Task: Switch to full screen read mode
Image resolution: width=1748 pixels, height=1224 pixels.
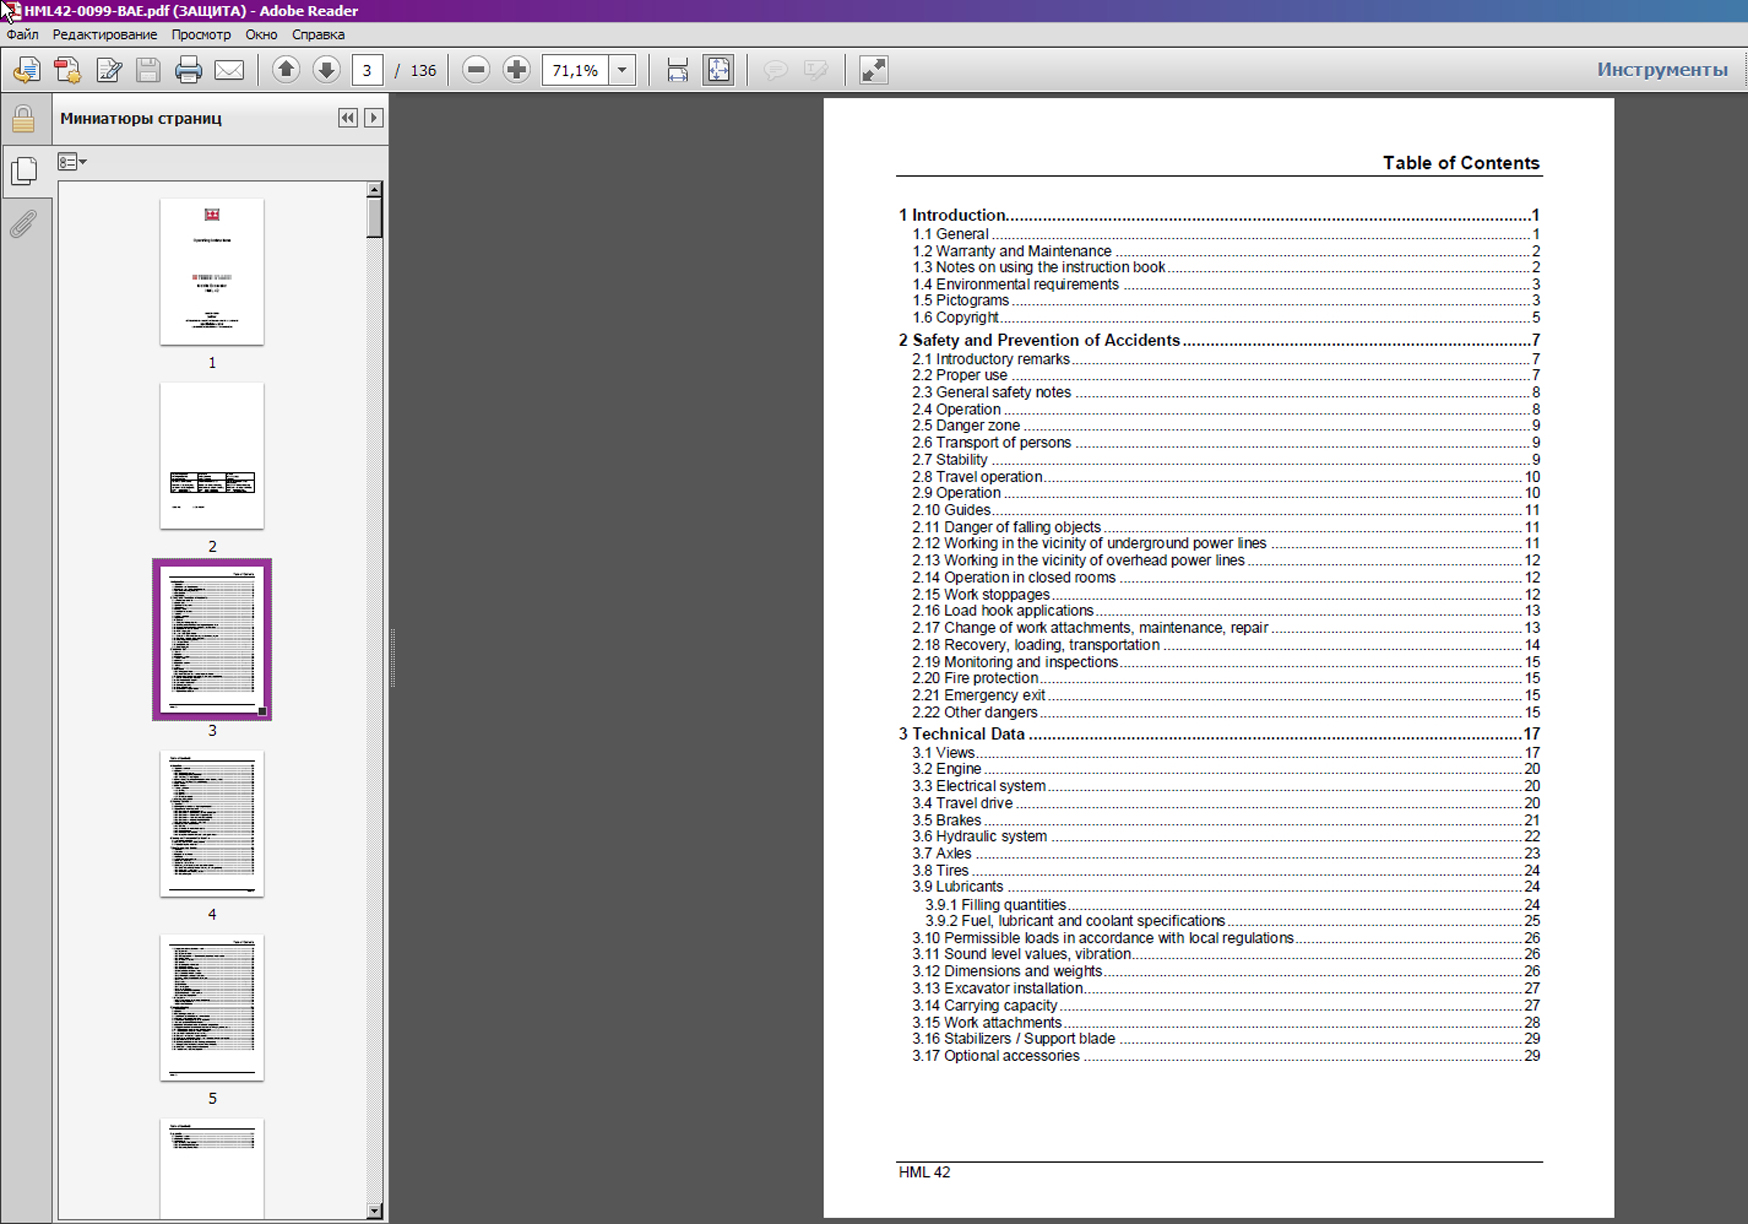Action: click(x=873, y=70)
